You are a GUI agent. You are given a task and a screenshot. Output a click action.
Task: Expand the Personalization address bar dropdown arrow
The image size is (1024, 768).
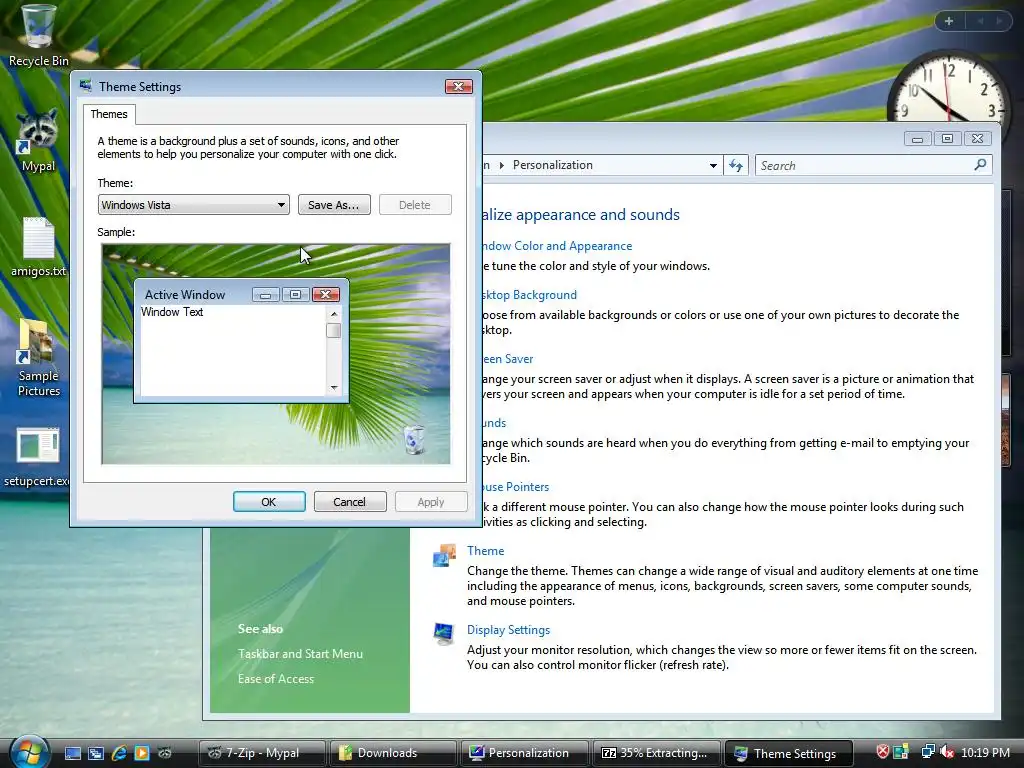[713, 165]
